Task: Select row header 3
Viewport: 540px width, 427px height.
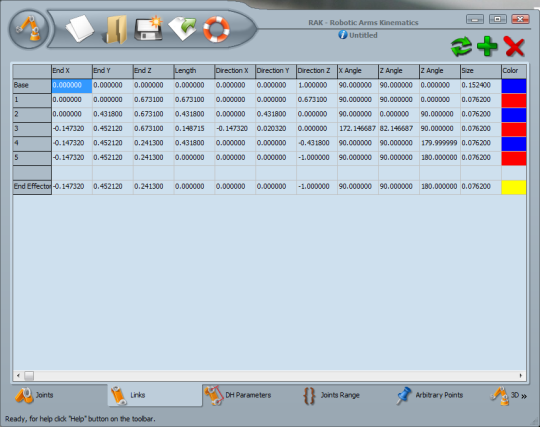Action: click(32, 129)
